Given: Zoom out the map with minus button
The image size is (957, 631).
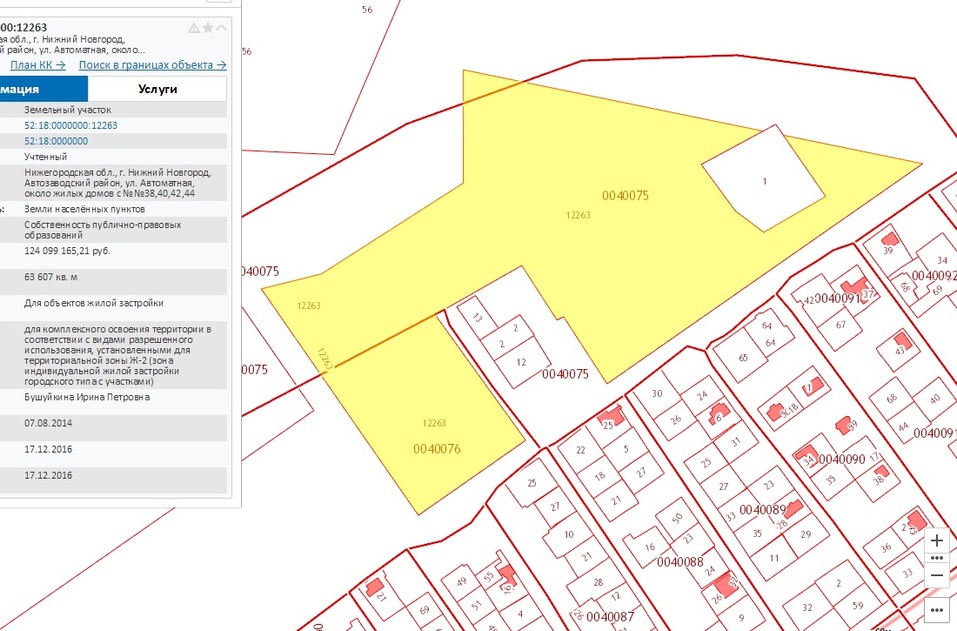Looking at the screenshot, I should pyautogui.click(x=936, y=576).
